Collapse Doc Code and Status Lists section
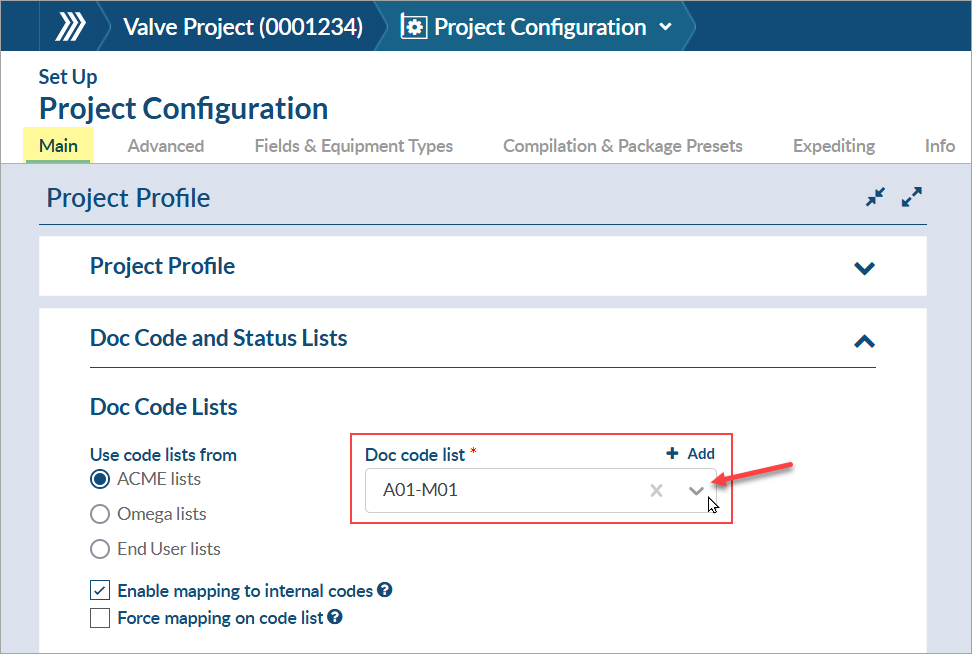The image size is (972, 654). pyautogui.click(x=864, y=341)
